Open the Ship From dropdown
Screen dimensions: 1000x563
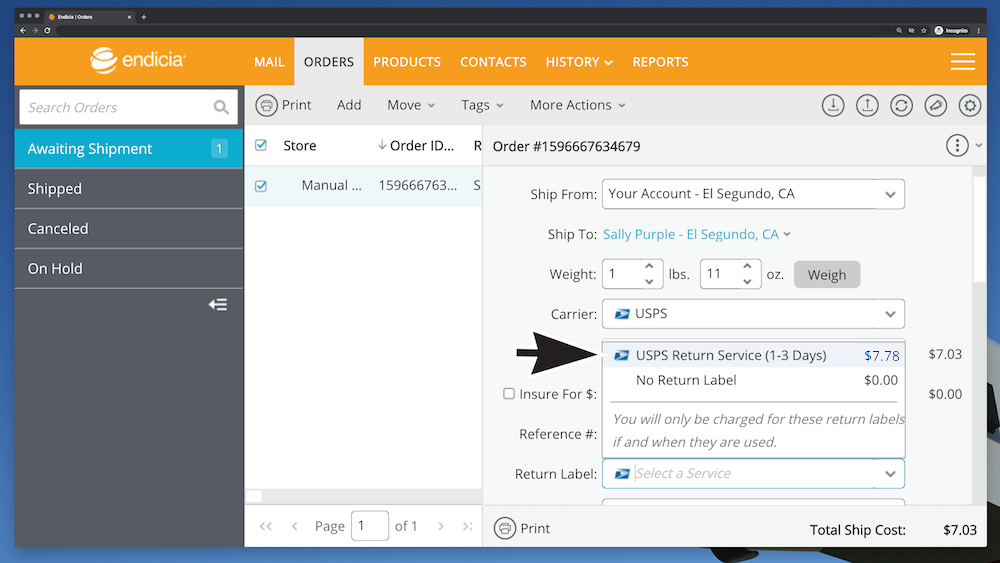(x=753, y=194)
